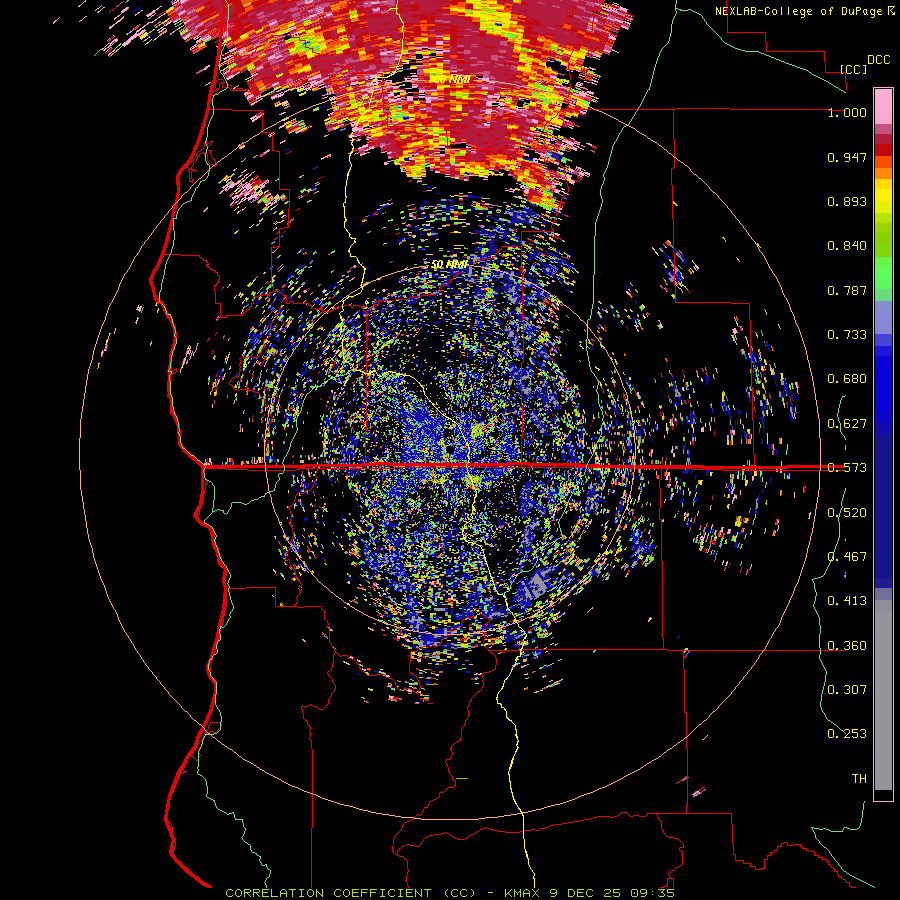
Task: Click the TH threshold label
Action: [x=859, y=779]
